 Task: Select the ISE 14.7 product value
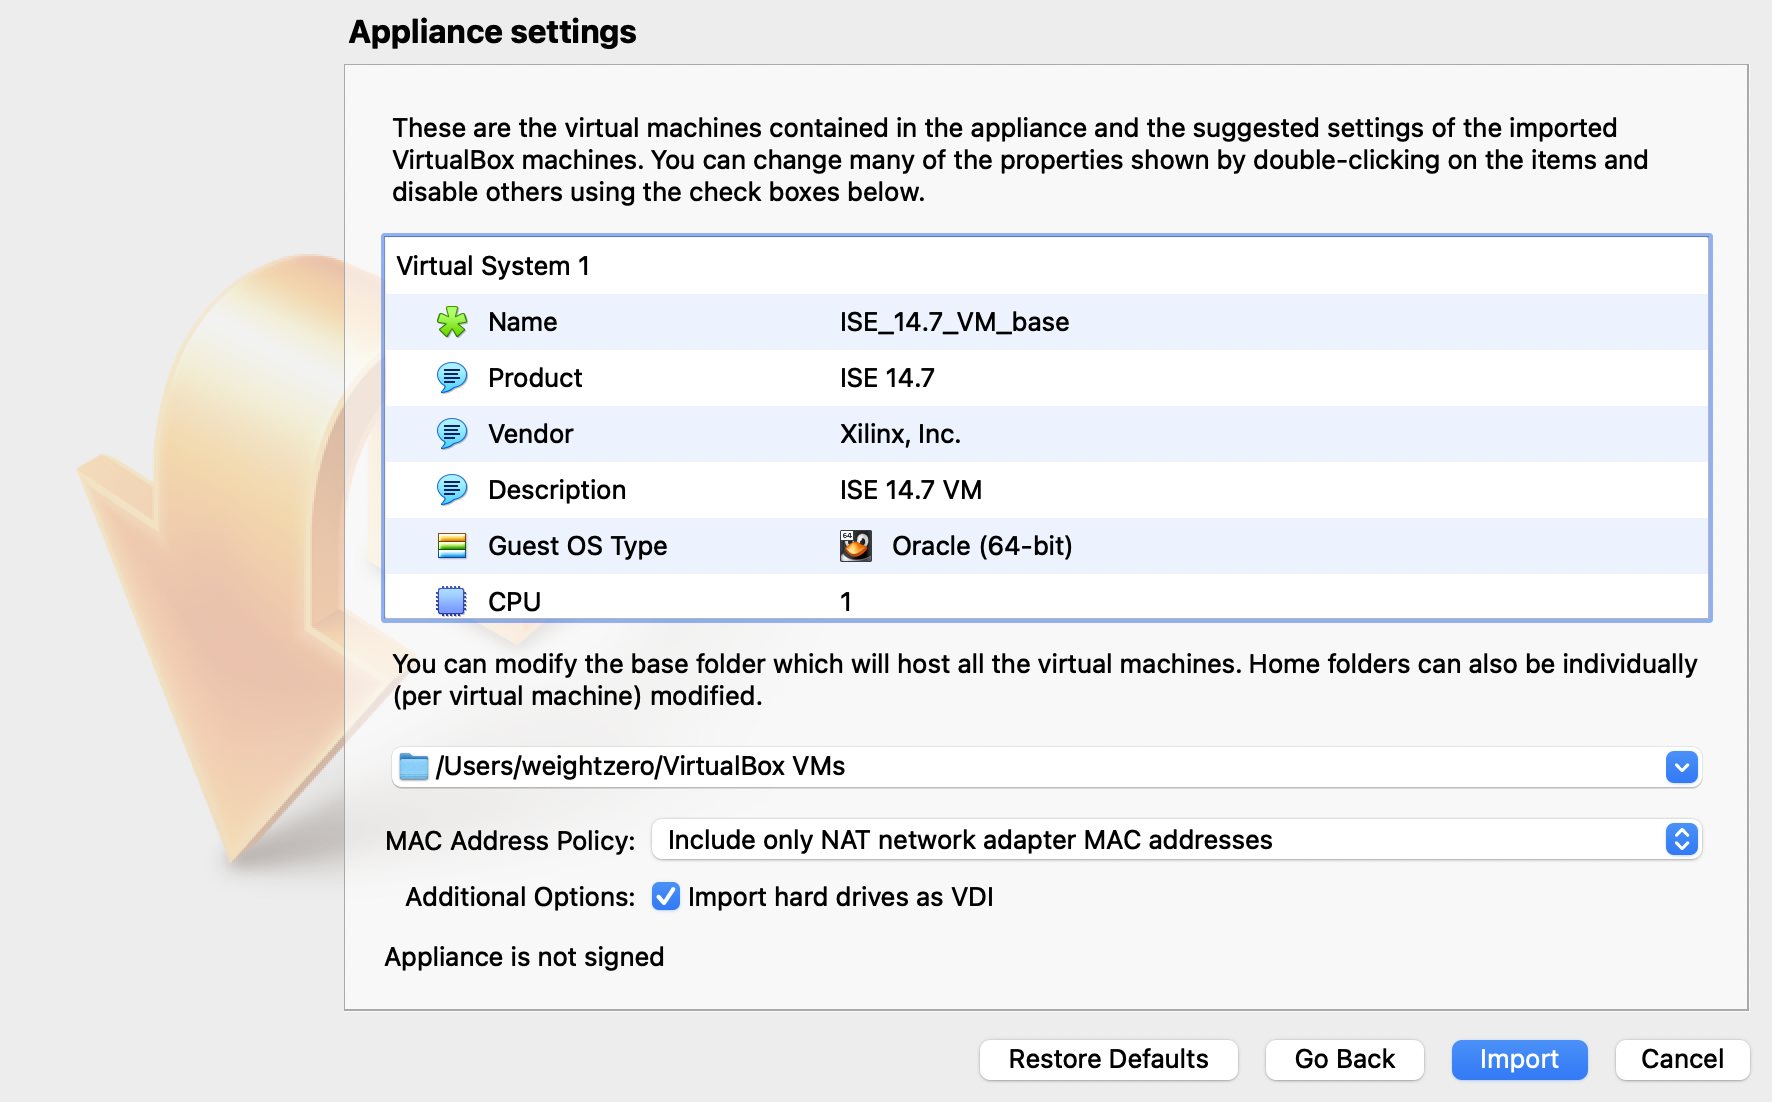point(887,378)
